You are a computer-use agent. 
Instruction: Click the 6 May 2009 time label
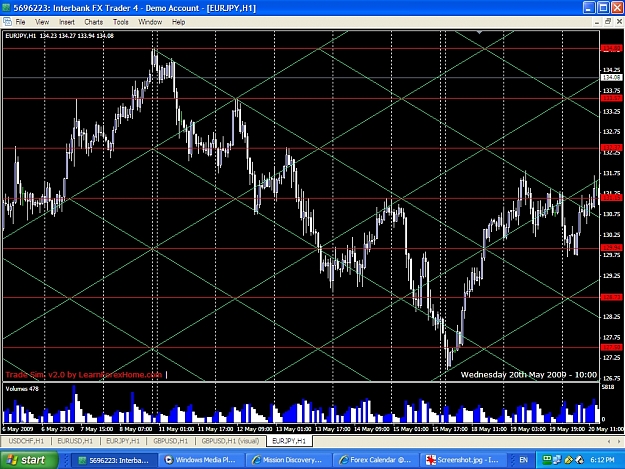[x=18, y=429]
